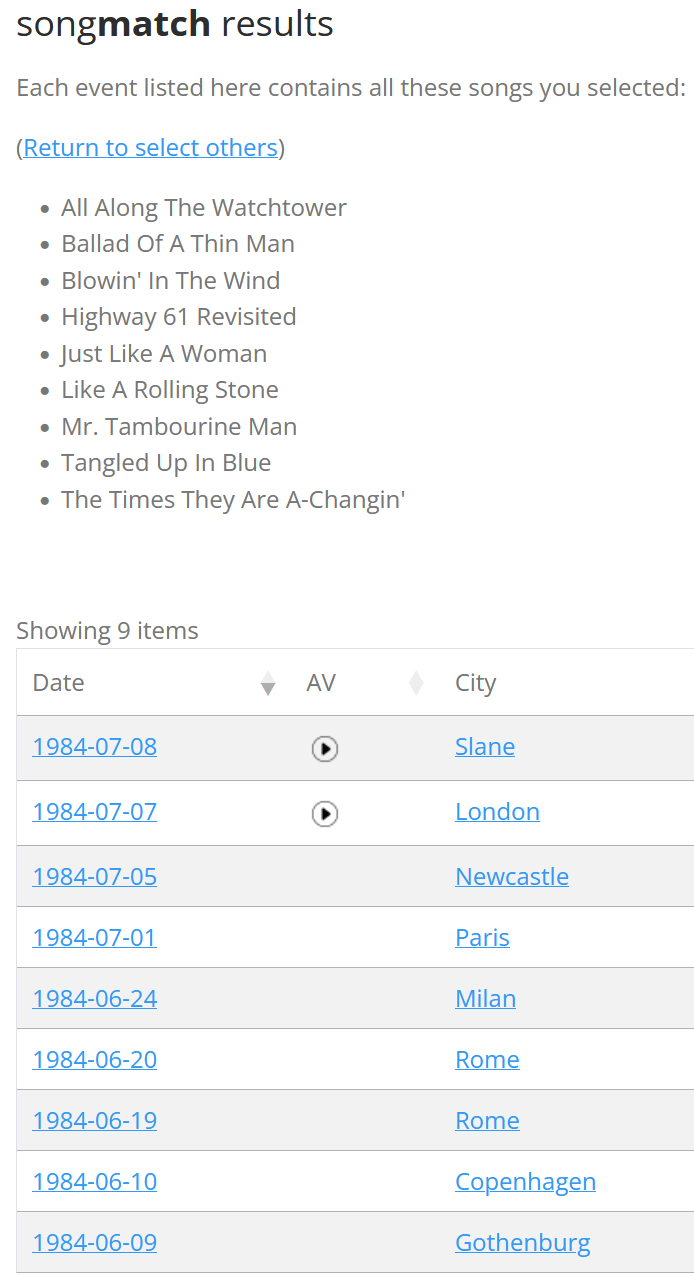694x1276 pixels.
Task: Sort table by AV column arrows
Action: point(416,684)
